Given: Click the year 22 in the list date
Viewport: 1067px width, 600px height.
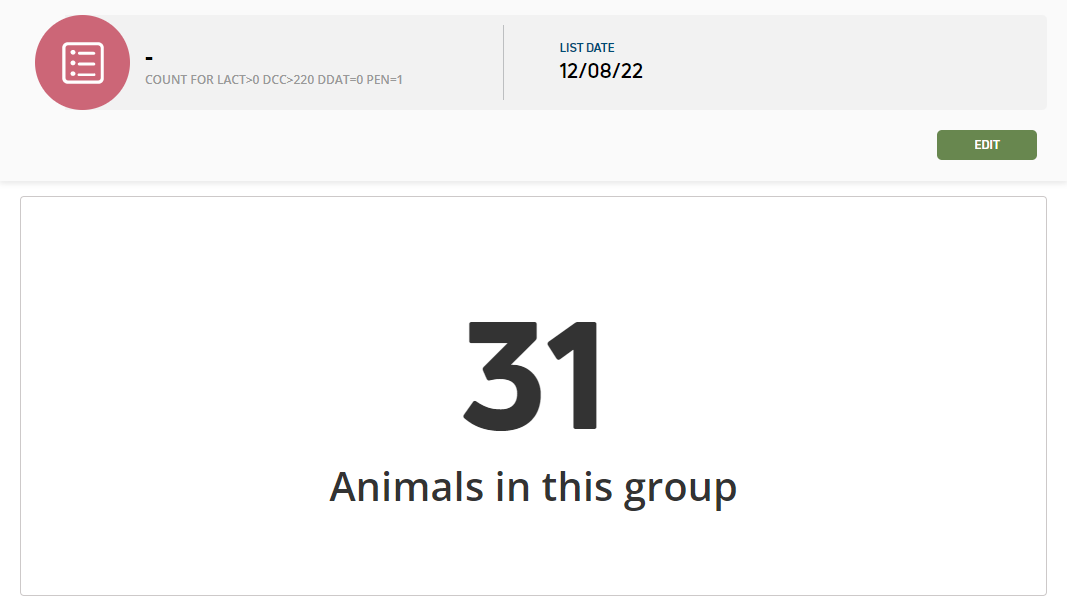Looking at the screenshot, I should point(632,71).
